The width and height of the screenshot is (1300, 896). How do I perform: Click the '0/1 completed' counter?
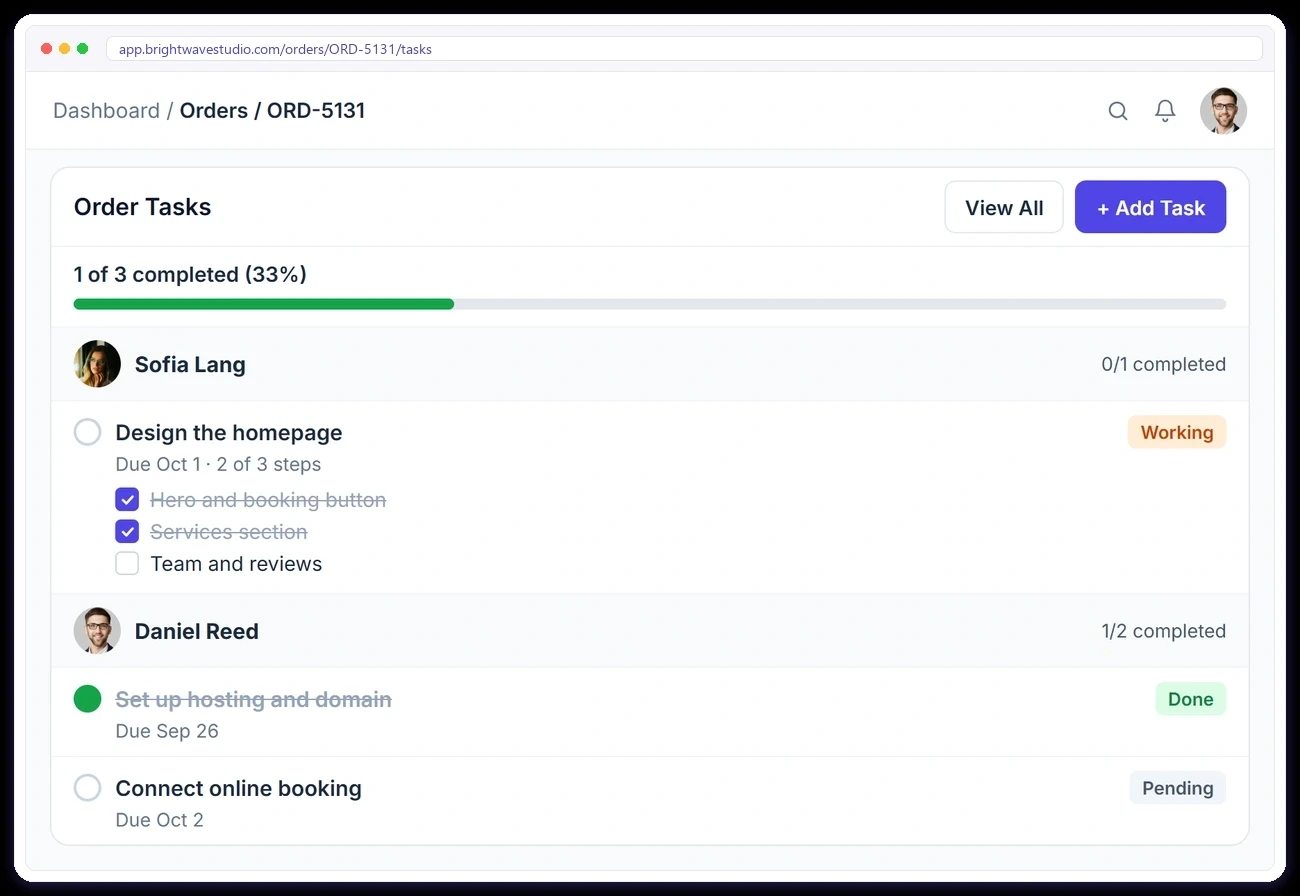(1164, 364)
